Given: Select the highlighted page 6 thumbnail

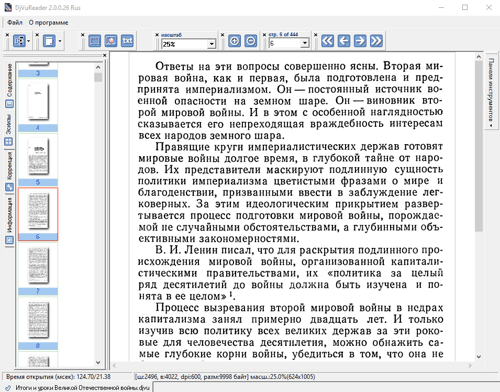Looking at the screenshot, I should pos(38,214).
